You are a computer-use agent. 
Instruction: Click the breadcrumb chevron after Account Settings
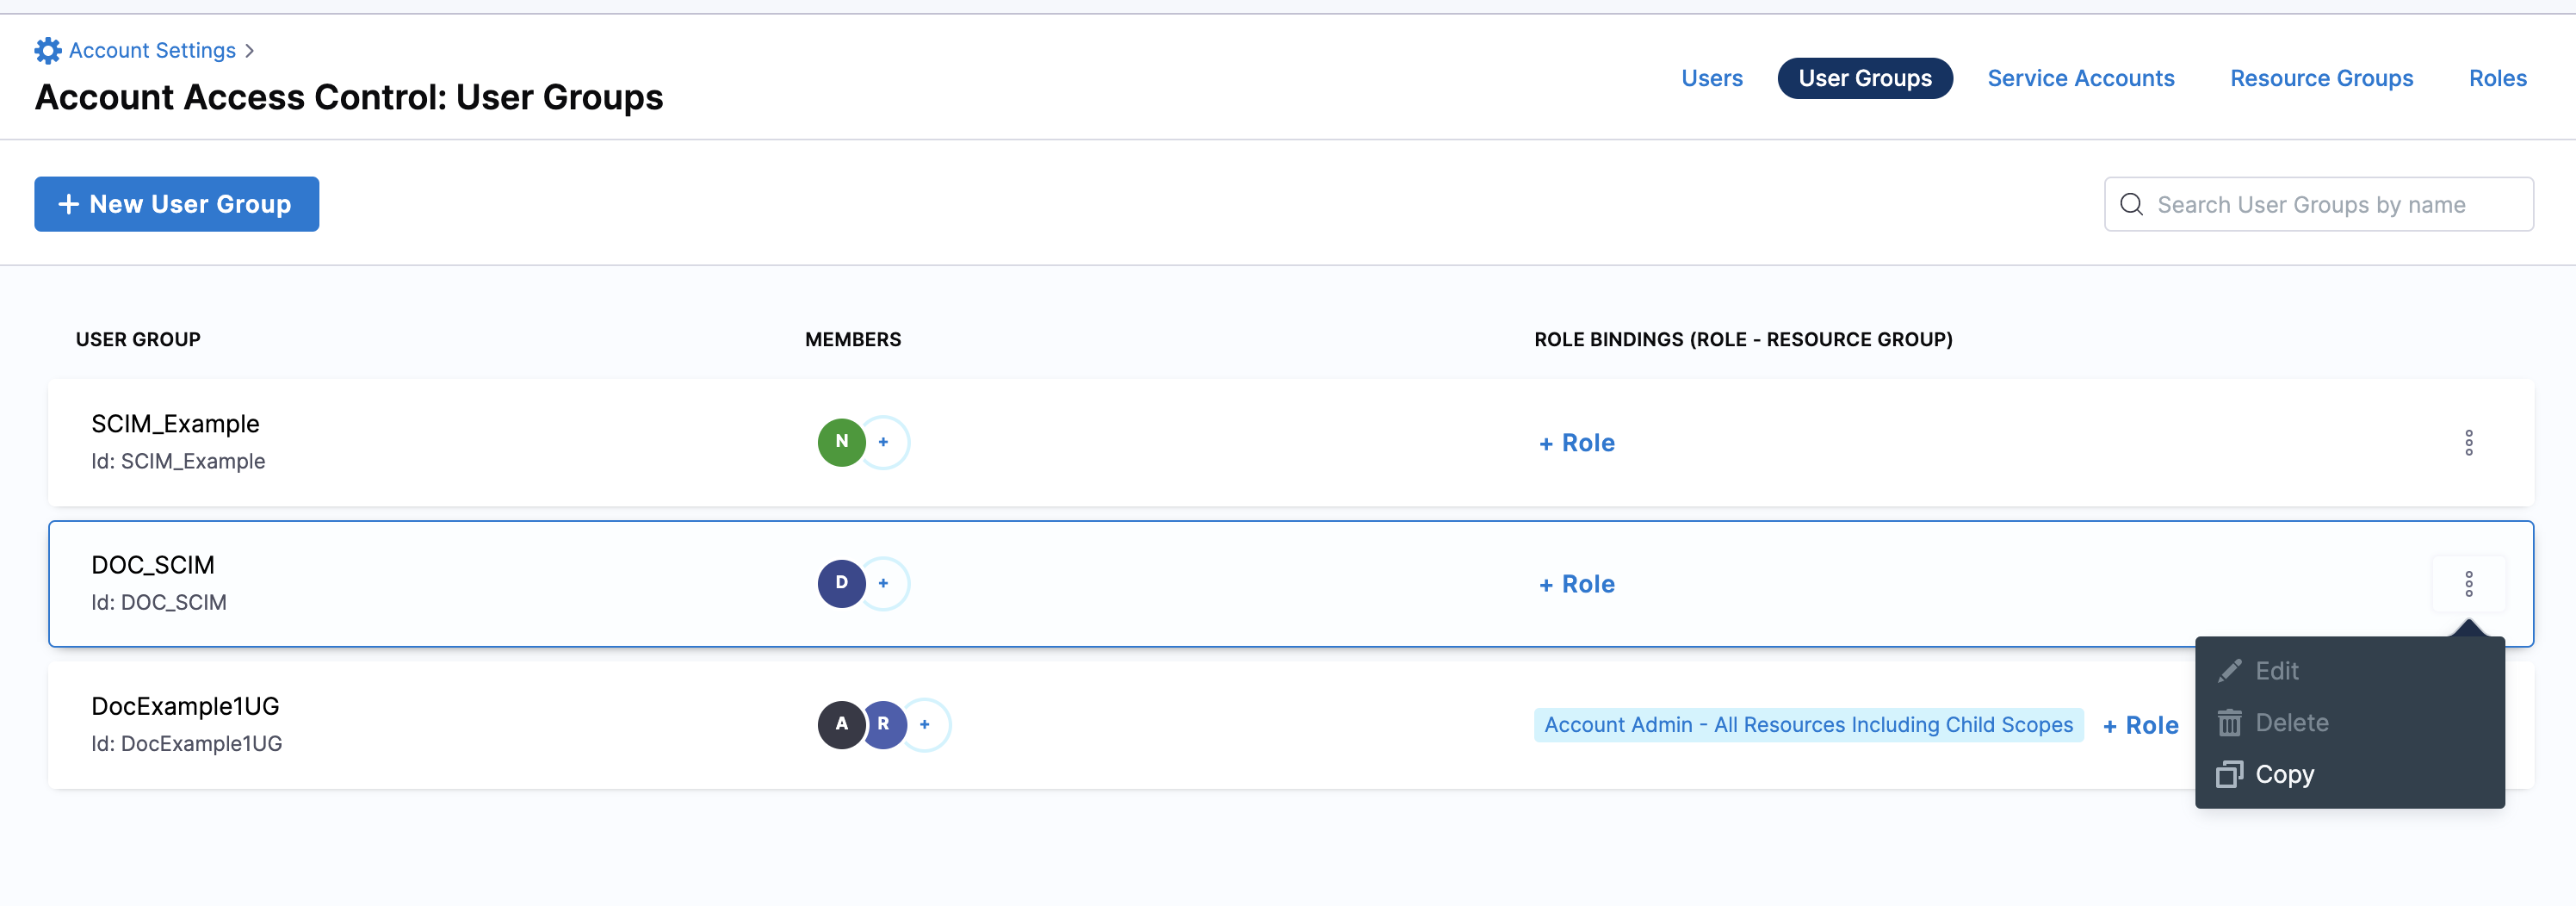coord(250,50)
